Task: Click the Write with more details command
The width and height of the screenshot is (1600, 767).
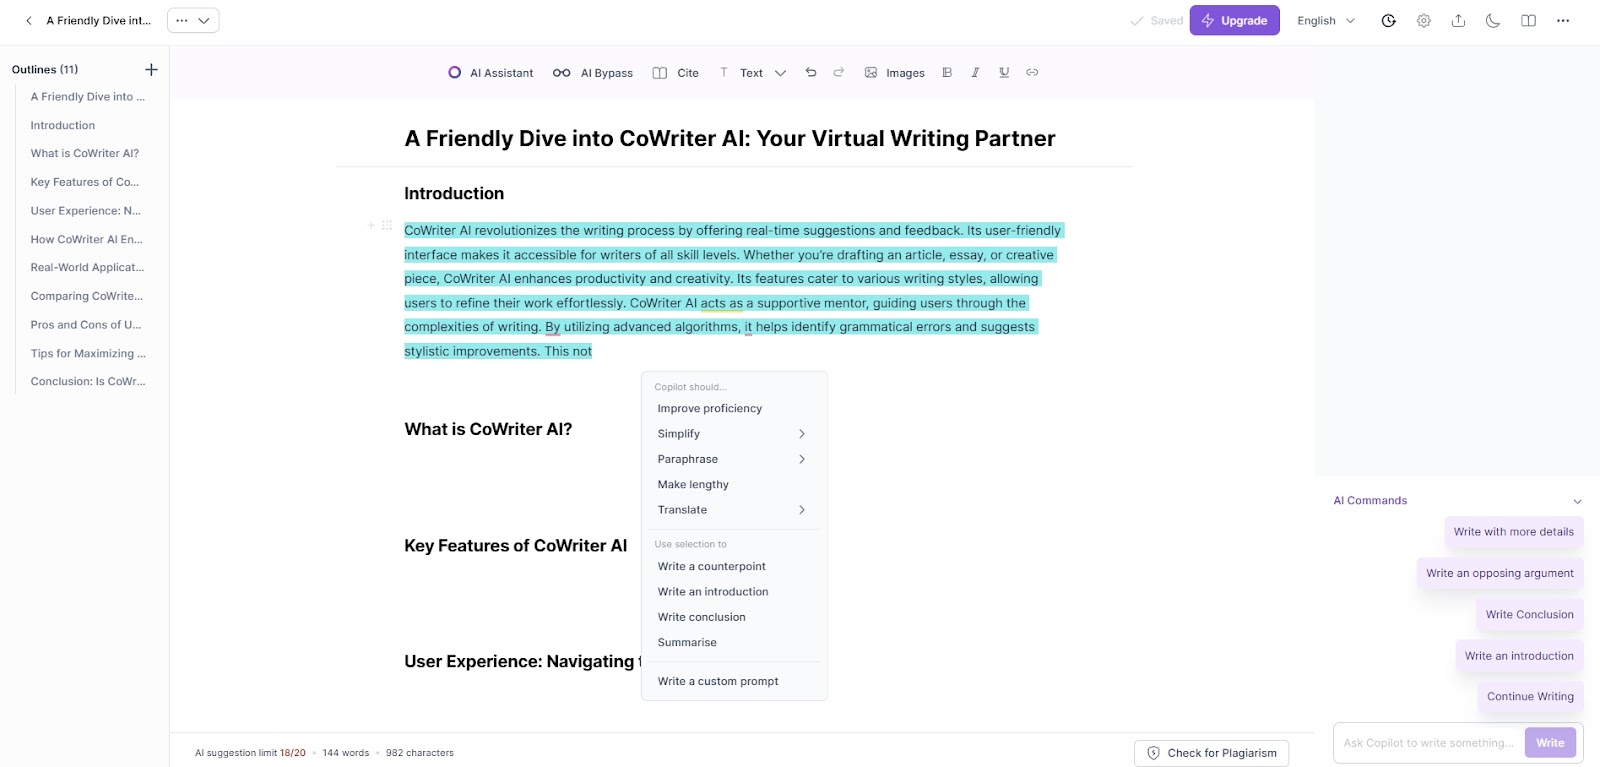Action: coord(1514,532)
